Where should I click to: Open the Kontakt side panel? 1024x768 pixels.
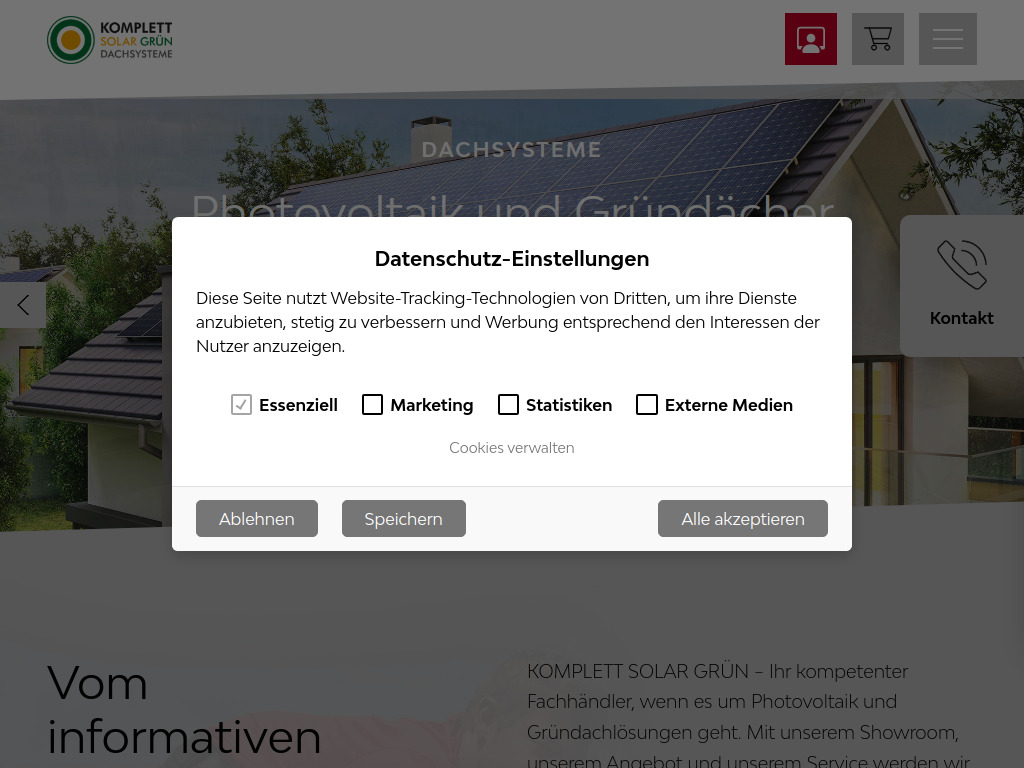pyautogui.click(x=961, y=285)
